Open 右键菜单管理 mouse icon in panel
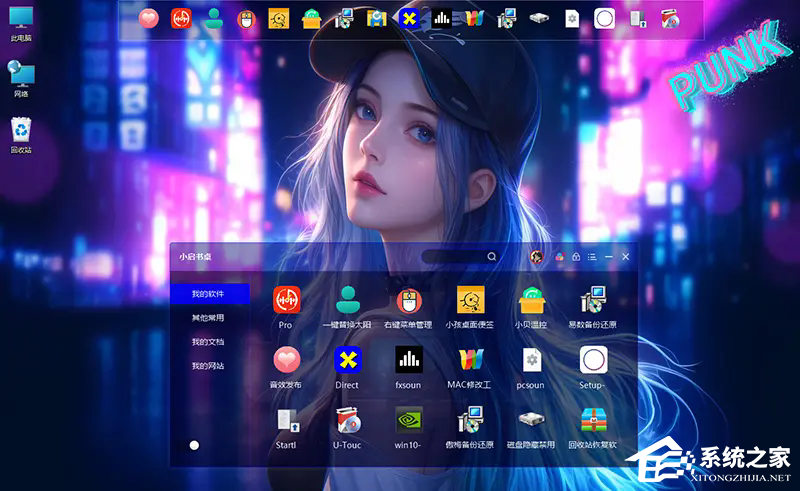800x491 pixels. 409,300
